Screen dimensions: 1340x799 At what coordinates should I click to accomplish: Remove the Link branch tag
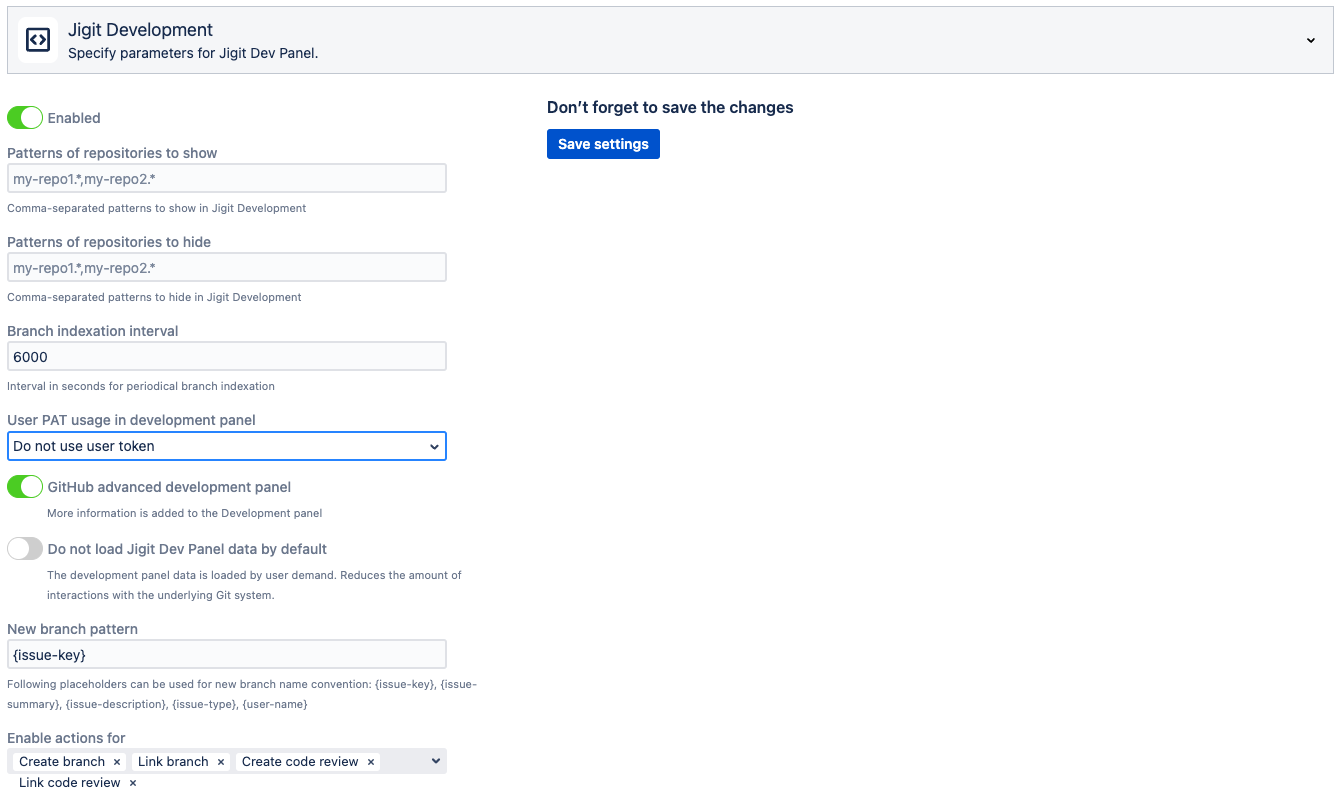(x=221, y=762)
